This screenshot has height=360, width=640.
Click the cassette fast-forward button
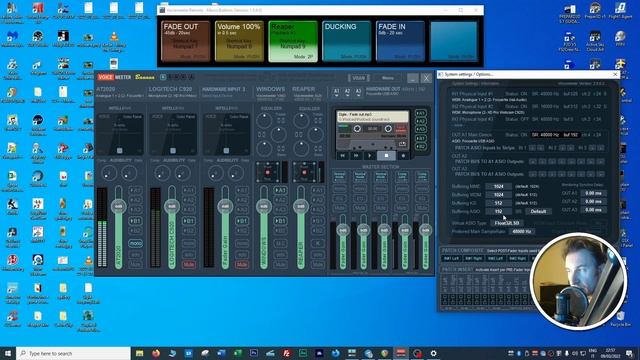[x=356, y=156]
